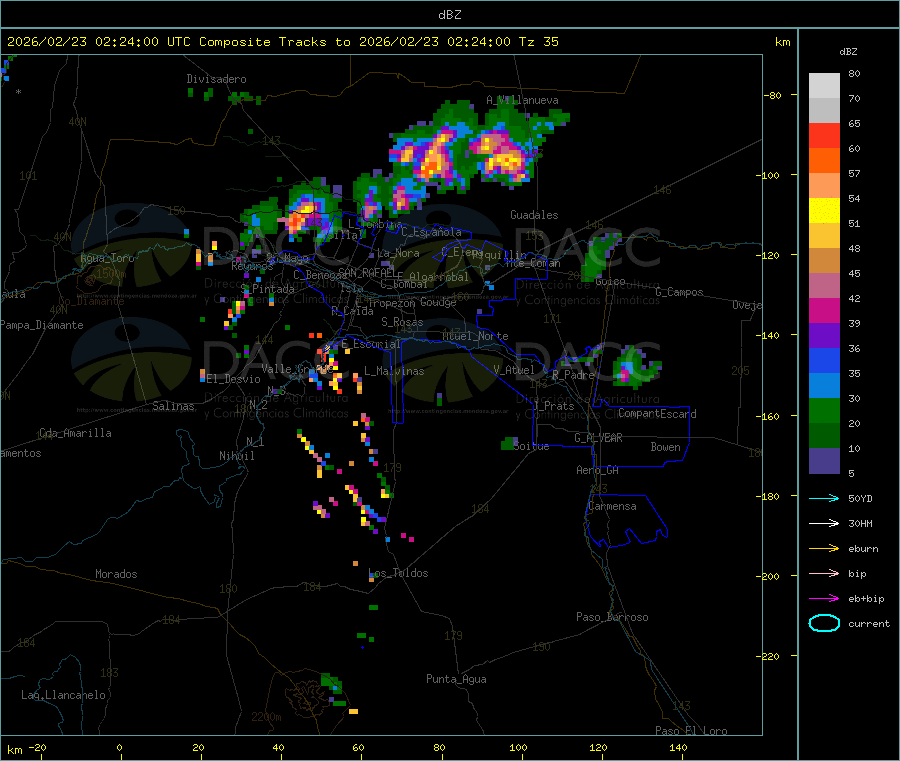Screen dimensions: 900x761
Task: Click the 'Nihuil' map label
Action: (236, 456)
